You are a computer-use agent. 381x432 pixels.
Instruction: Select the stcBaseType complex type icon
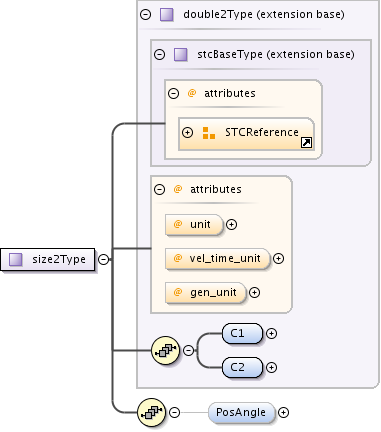[181, 54]
